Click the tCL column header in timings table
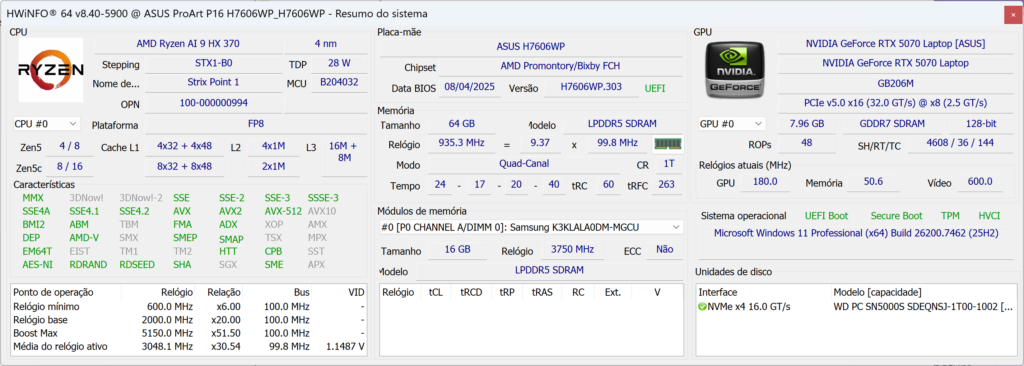This screenshot has height=366, width=1024. [435, 292]
